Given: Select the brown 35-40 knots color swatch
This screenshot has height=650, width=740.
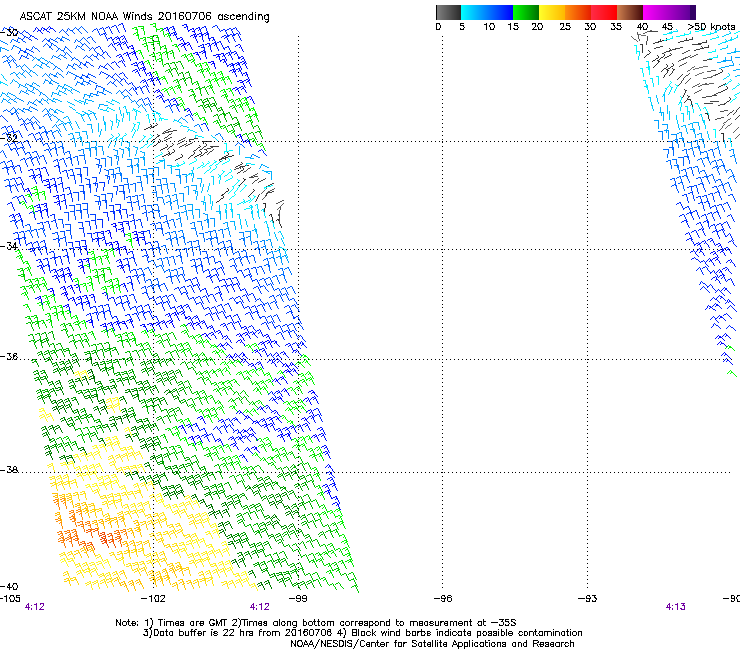Looking at the screenshot, I should pos(630,12).
